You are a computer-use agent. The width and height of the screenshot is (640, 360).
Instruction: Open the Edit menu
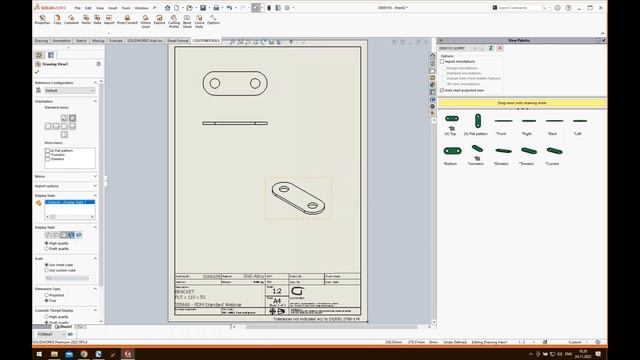point(88,8)
